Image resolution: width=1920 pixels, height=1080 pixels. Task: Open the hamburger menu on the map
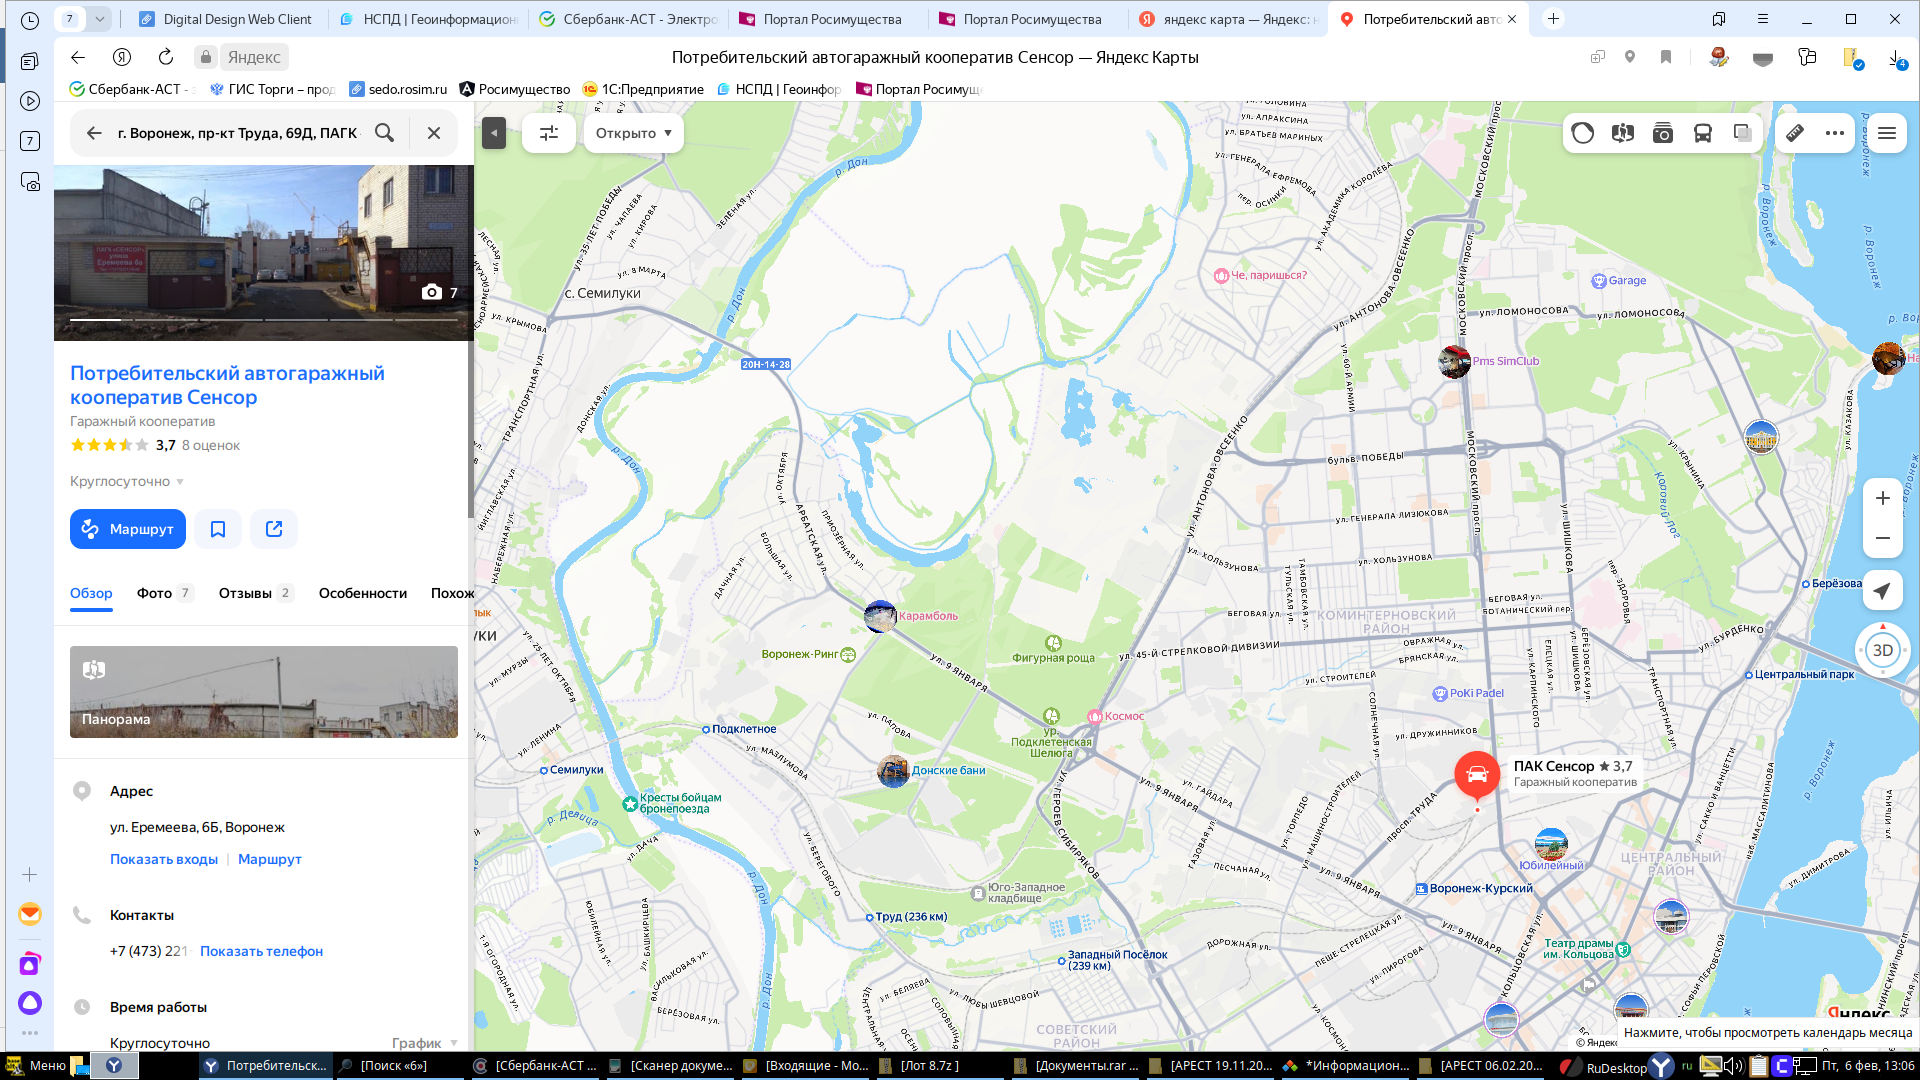(x=1887, y=133)
